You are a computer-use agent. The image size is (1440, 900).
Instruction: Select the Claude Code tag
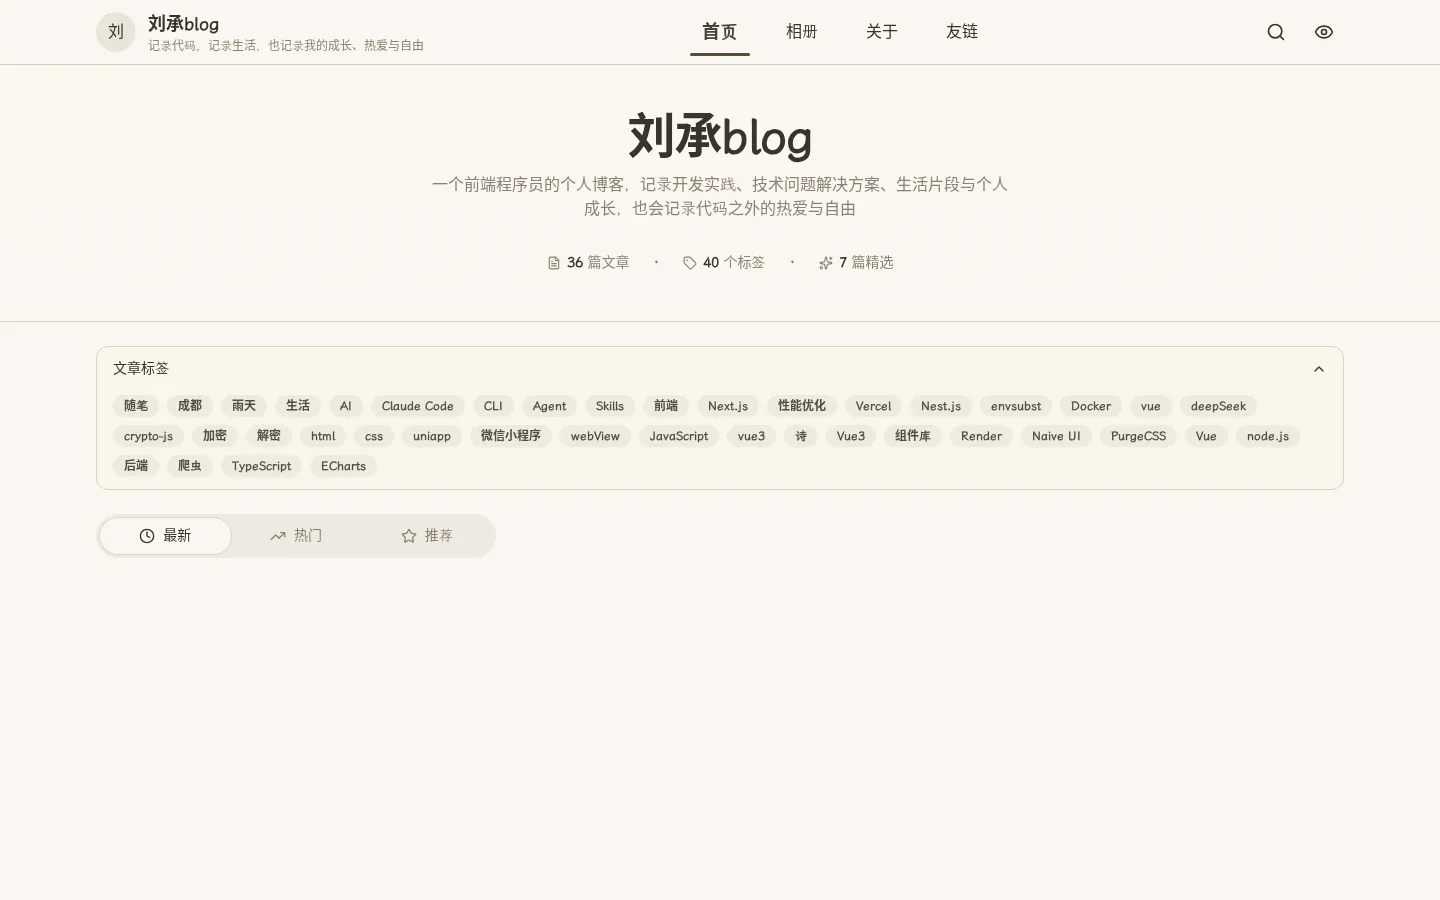(x=418, y=406)
